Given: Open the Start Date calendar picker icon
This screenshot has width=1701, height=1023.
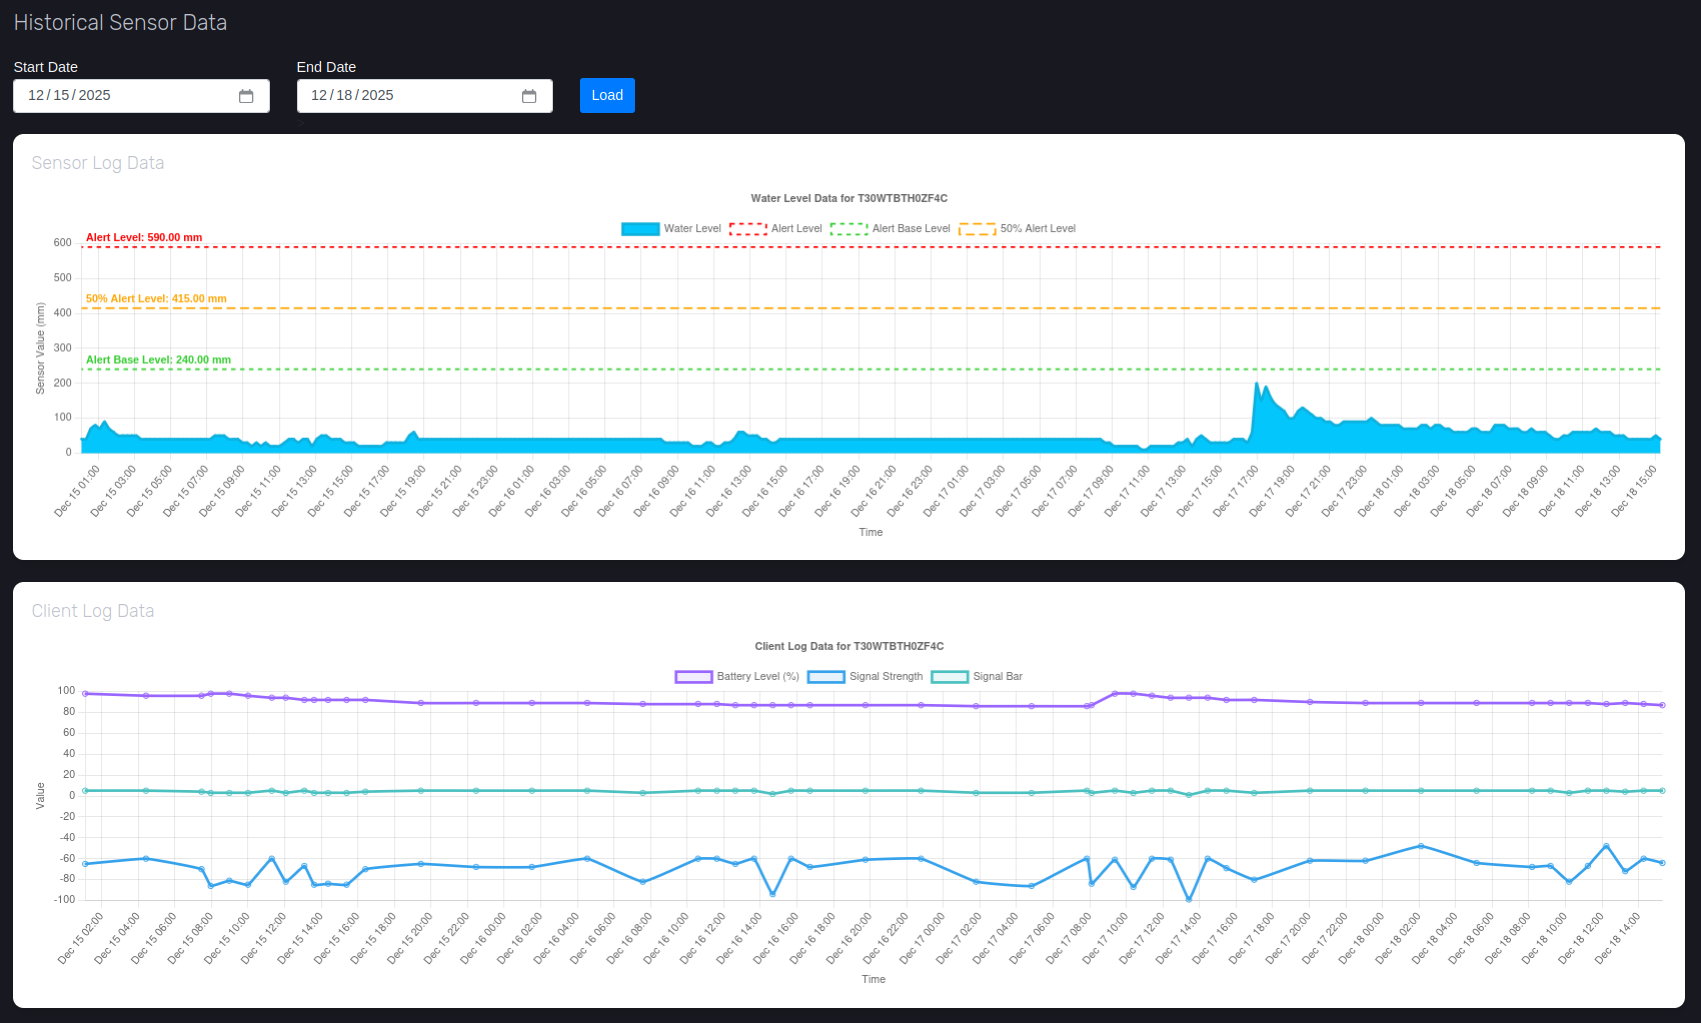Looking at the screenshot, I should point(246,96).
